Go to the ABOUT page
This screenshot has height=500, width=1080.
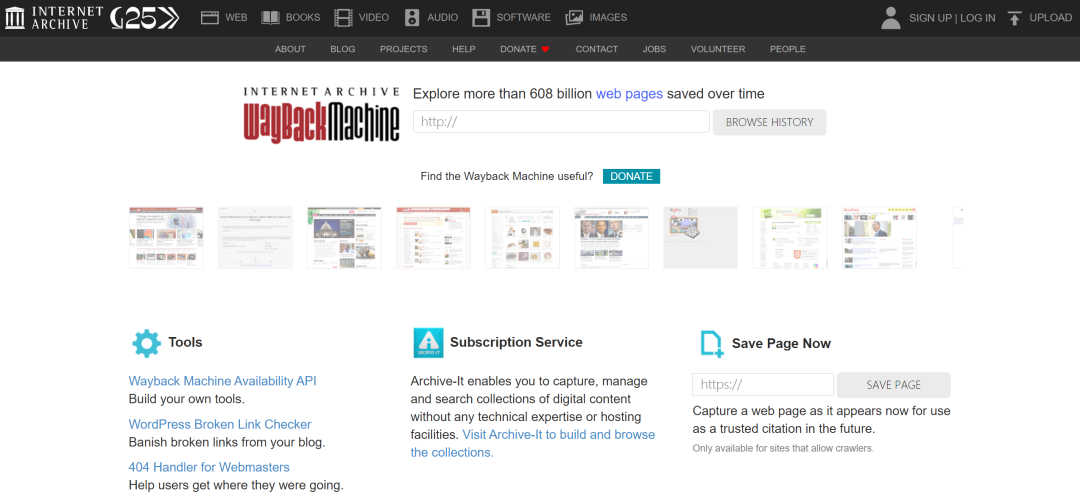click(x=290, y=49)
